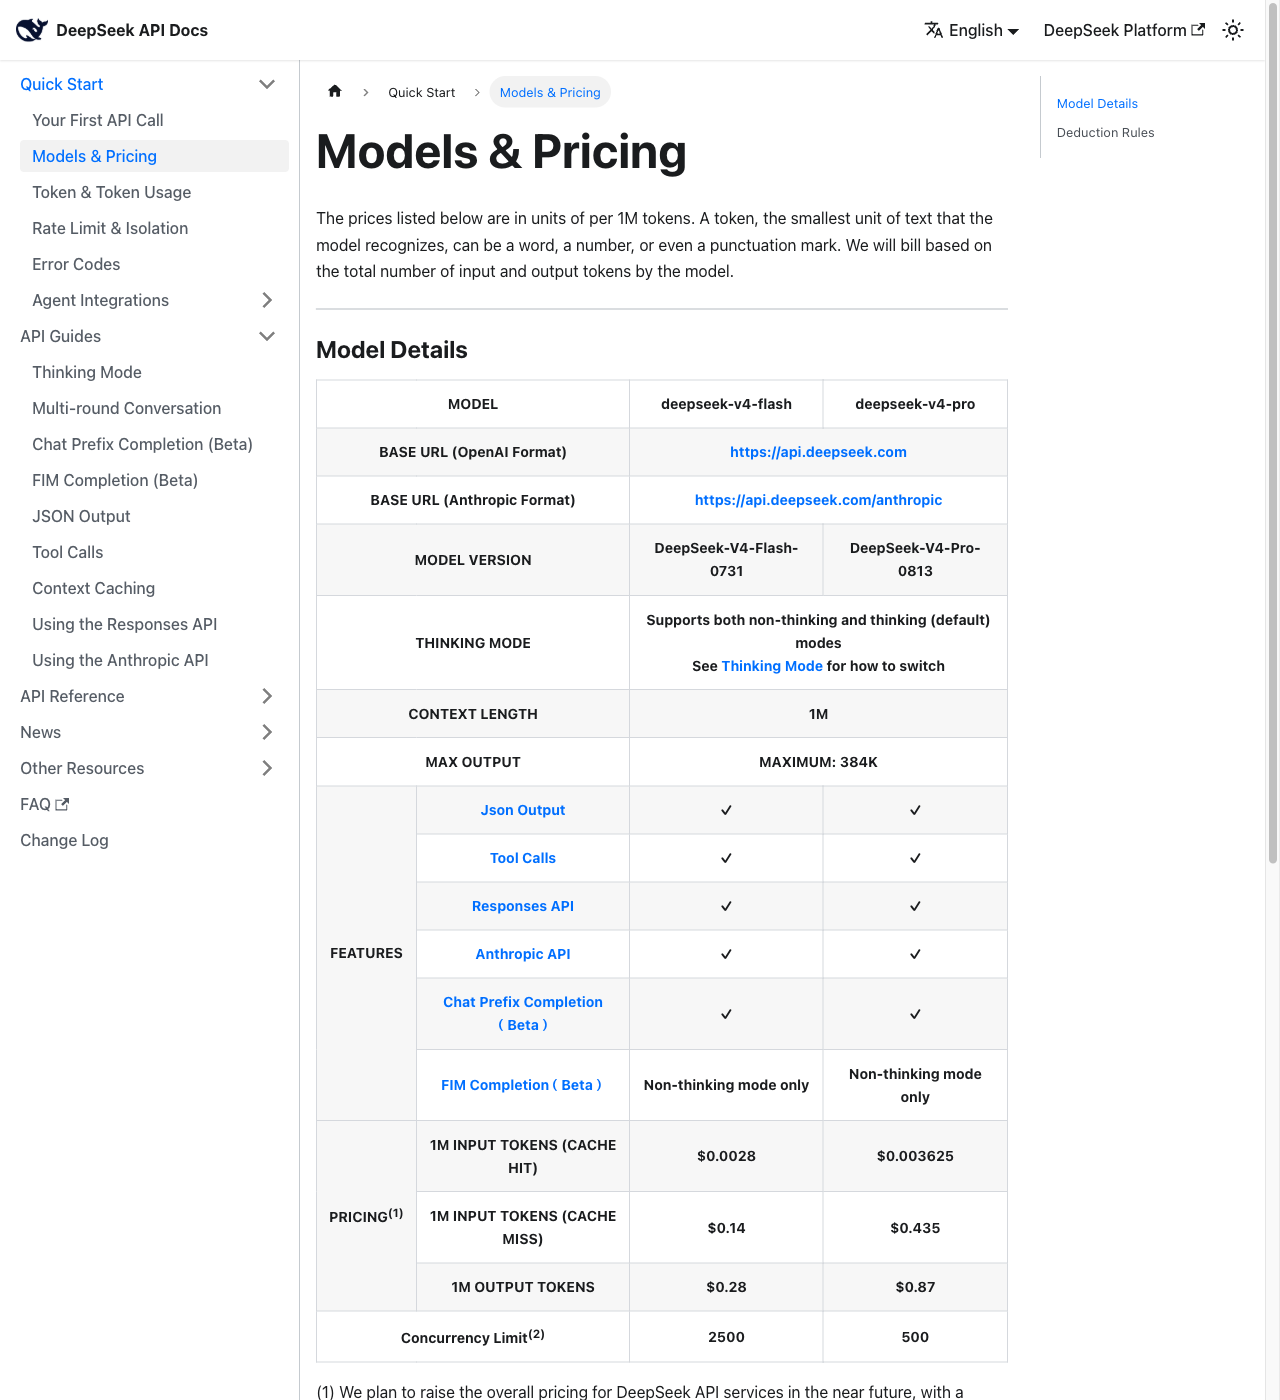Toggle the light/dark theme sun icon
1280x1400 pixels.
tap(1233, 30)
